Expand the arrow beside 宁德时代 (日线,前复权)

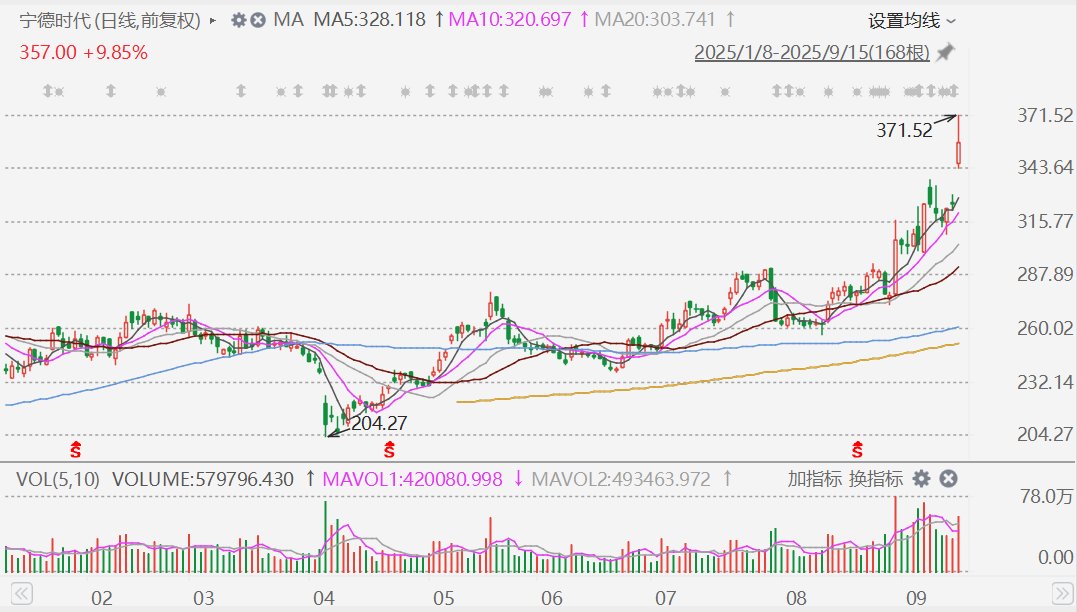[212, 20]
